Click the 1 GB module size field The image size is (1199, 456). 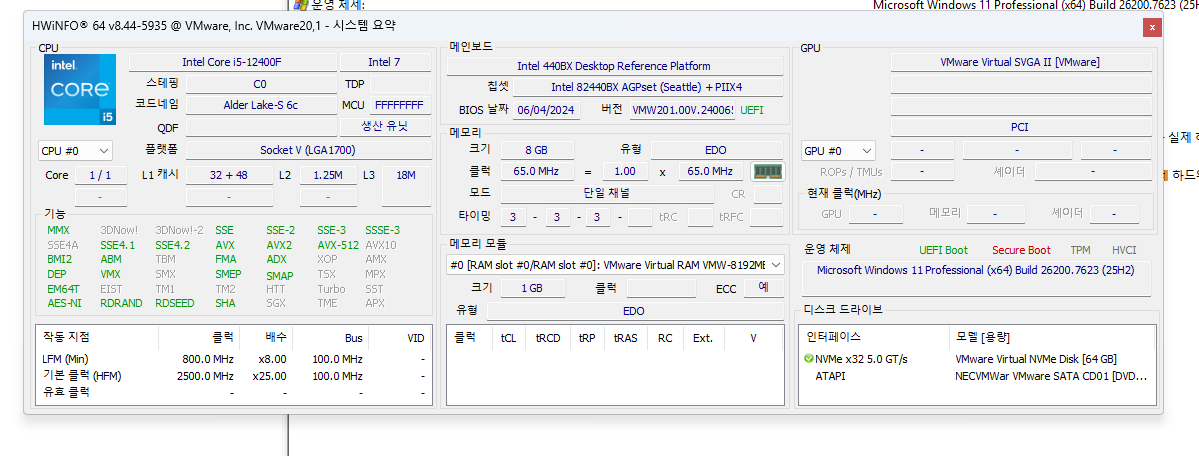[x=535, y=288]
